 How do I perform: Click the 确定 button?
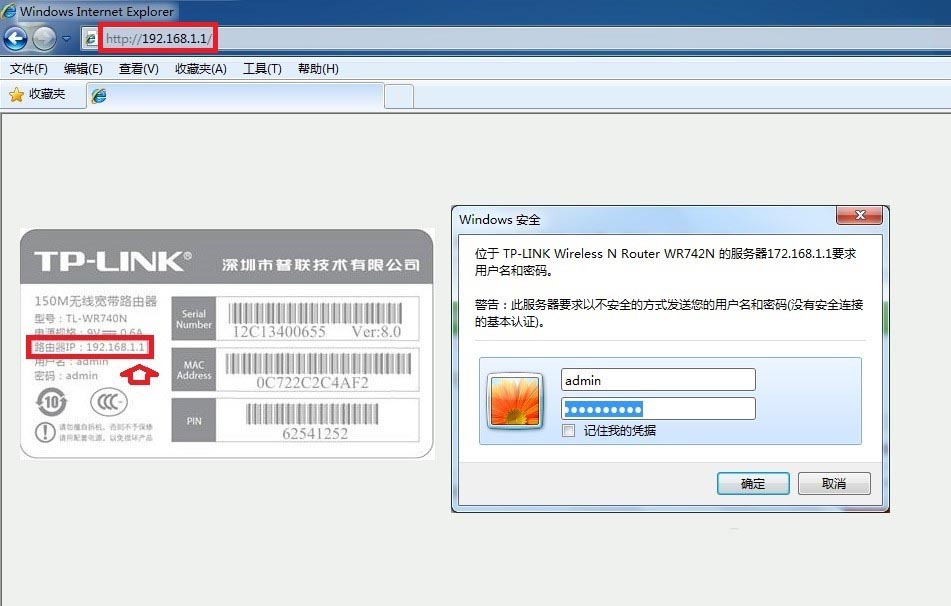(753, 483)
